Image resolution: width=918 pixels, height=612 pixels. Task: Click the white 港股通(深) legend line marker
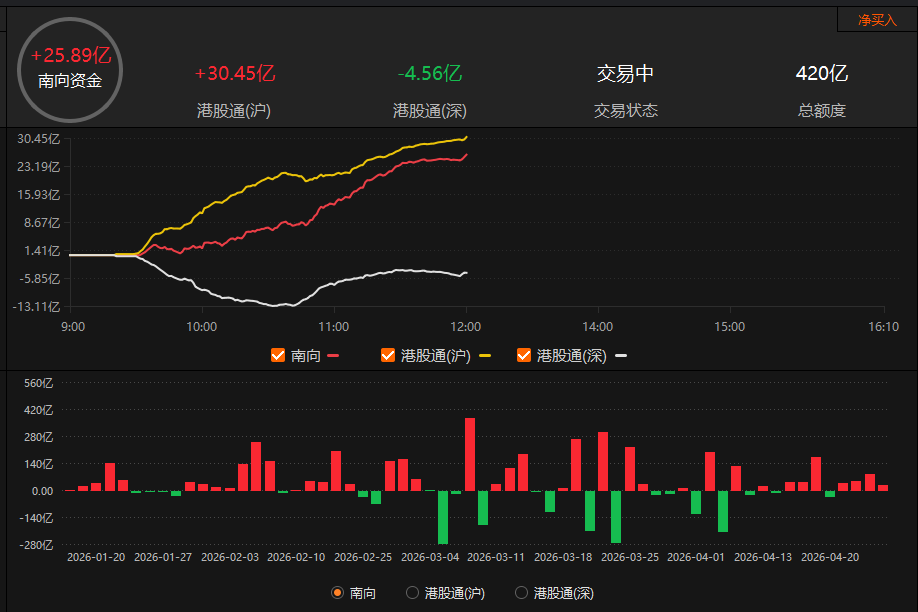621,355
